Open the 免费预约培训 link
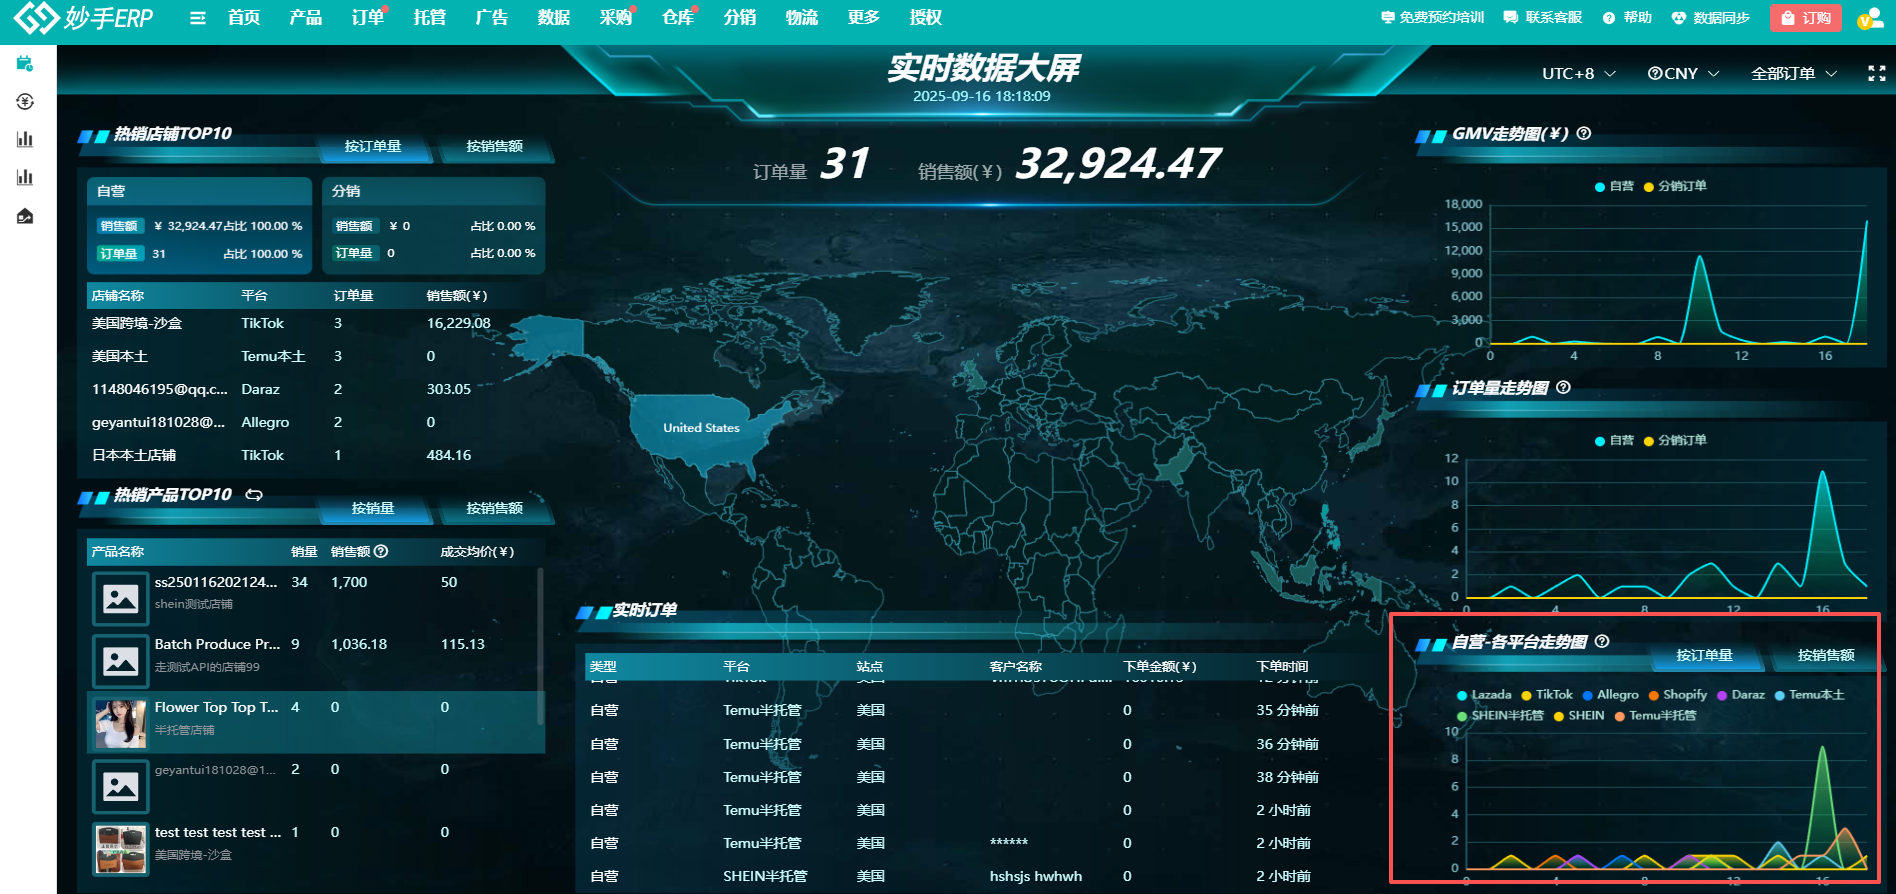Screen dimensions: 1896x894 (x=1433, y=18)
